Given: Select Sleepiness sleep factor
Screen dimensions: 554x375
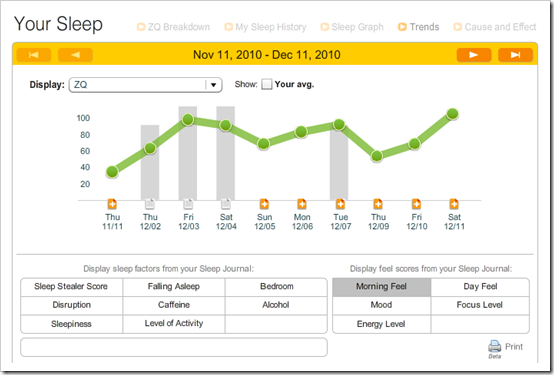Looking at the screenshot, I should coord(71,324).
